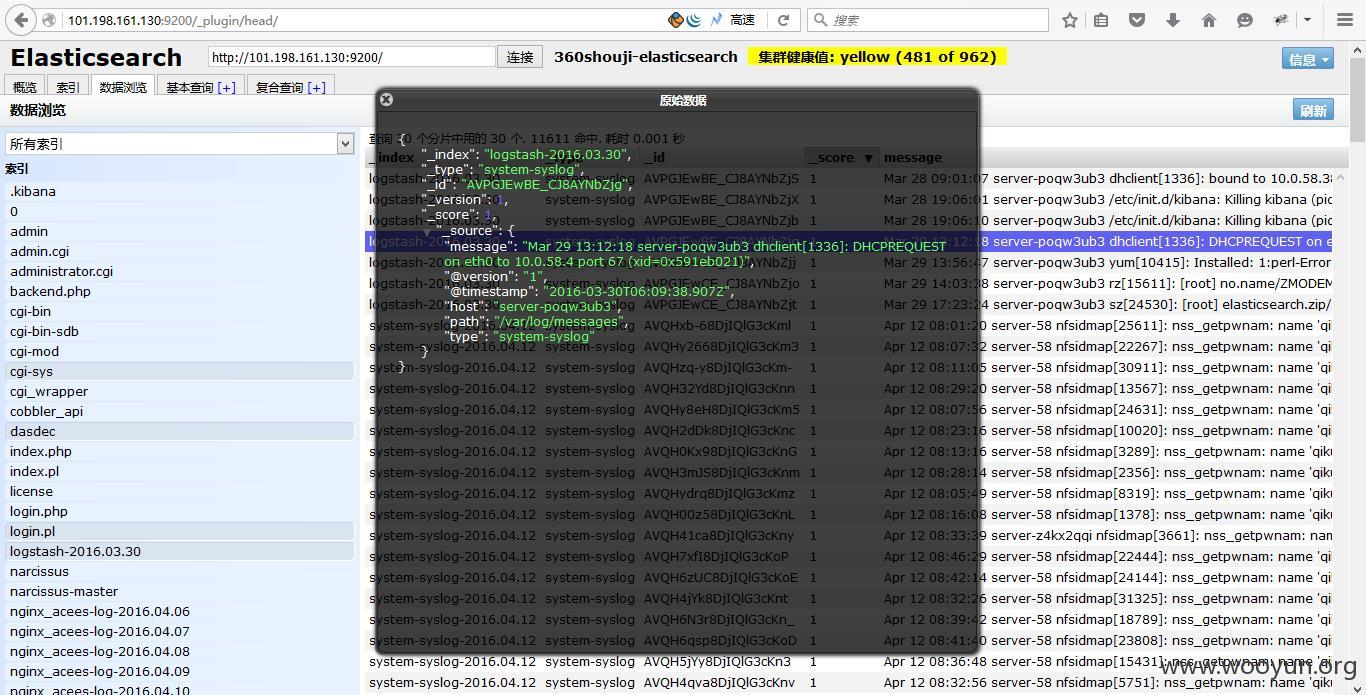Viewport: 1366px width, 695px height.
Task: Open downloads with the down arrow icon
Action: coord(1173,20)
